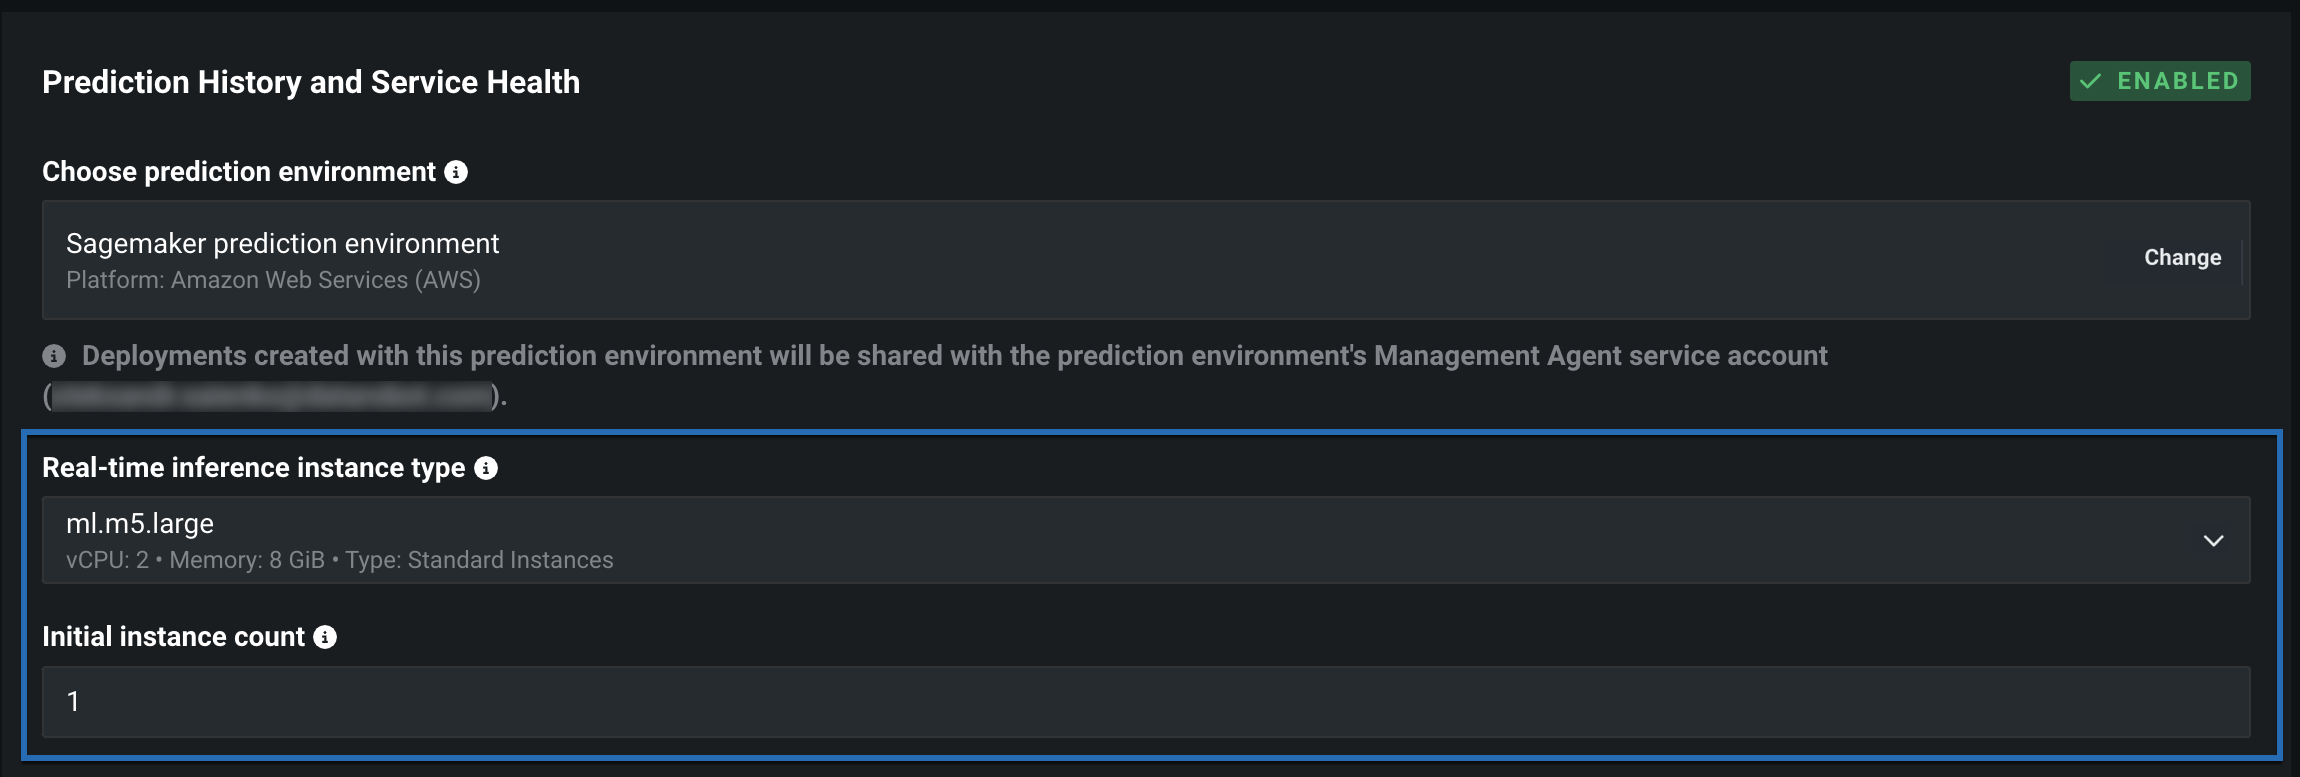Click the Platform: Amazon Web Services (AWS) text

(273, 280)
